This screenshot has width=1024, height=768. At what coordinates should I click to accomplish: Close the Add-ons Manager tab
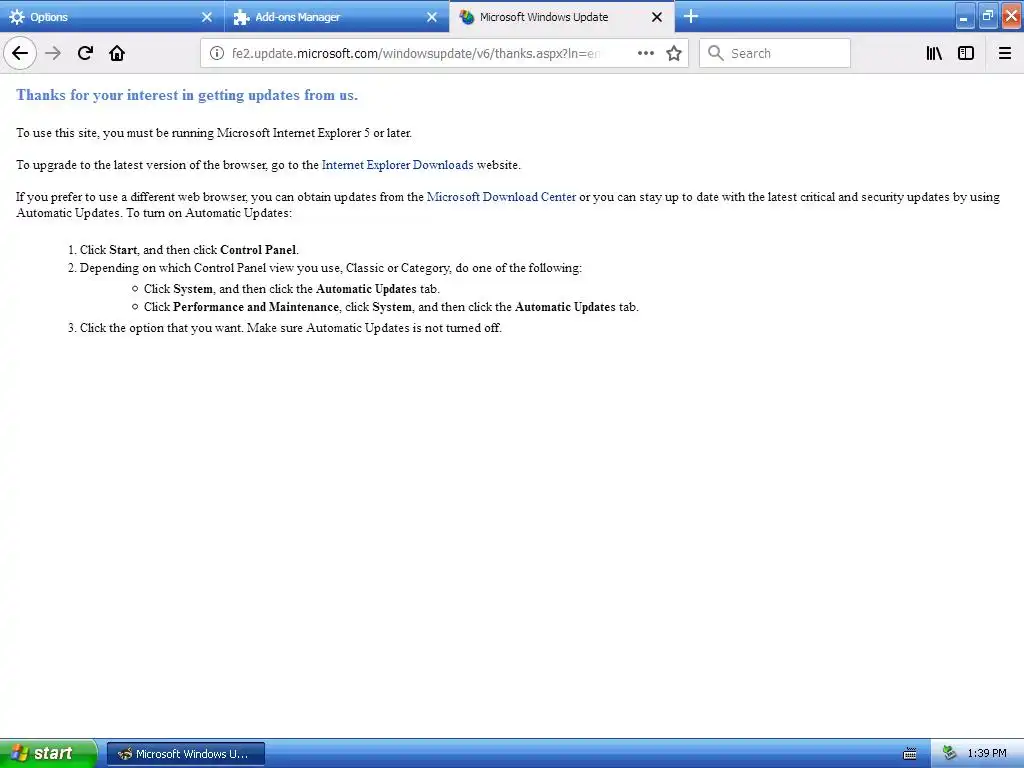pyautogui.click(x=432, y=17)
